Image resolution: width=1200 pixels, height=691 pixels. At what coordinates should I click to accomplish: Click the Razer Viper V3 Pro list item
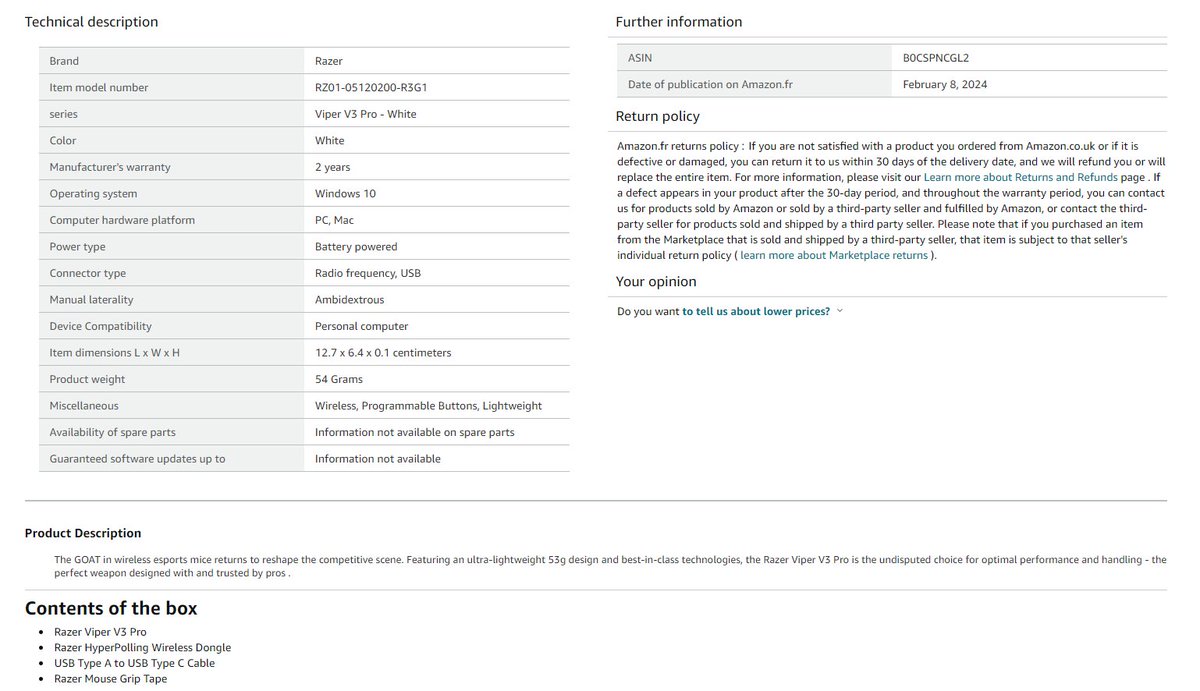(100, 632)
